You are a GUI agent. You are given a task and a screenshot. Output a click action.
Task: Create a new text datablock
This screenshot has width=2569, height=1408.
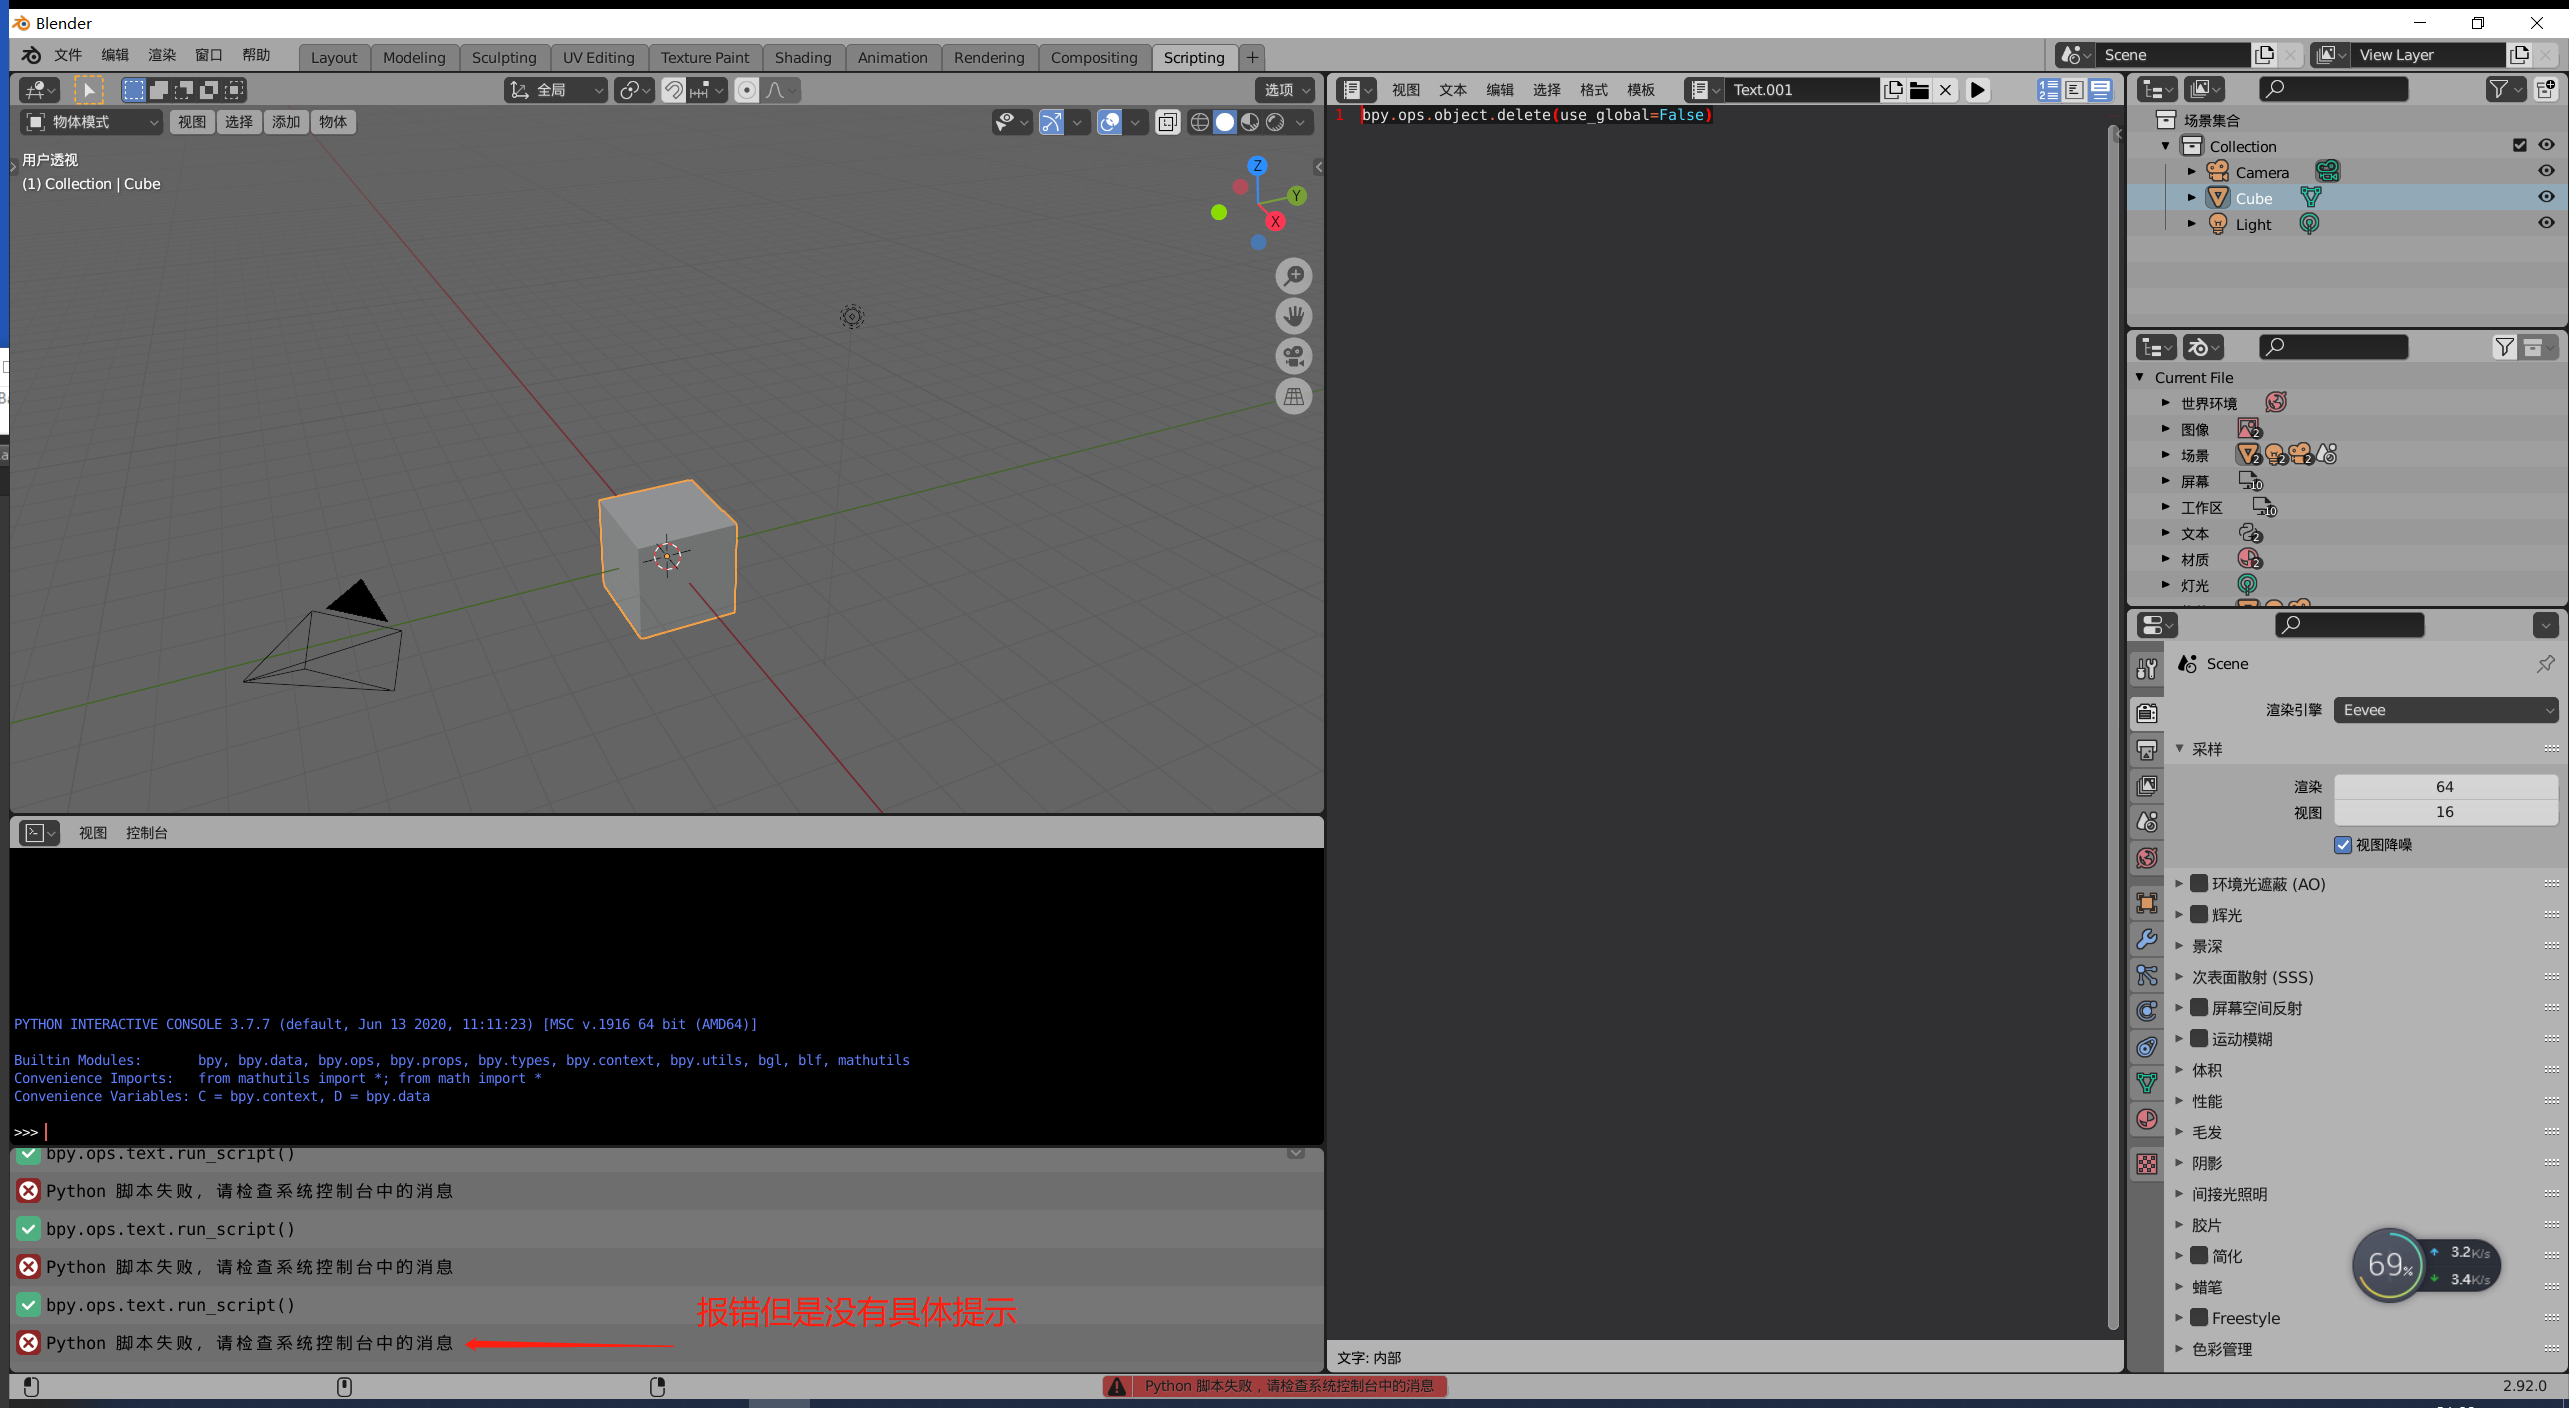point(1893,90)
